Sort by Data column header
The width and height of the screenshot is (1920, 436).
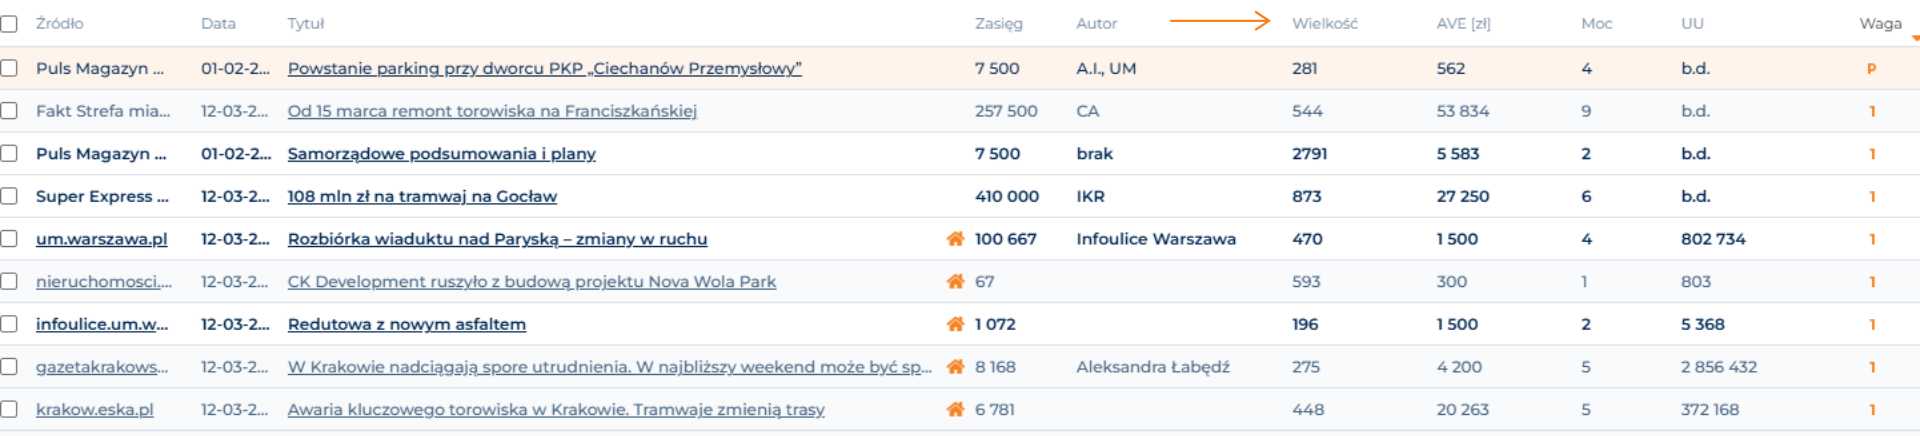point(218,24)
